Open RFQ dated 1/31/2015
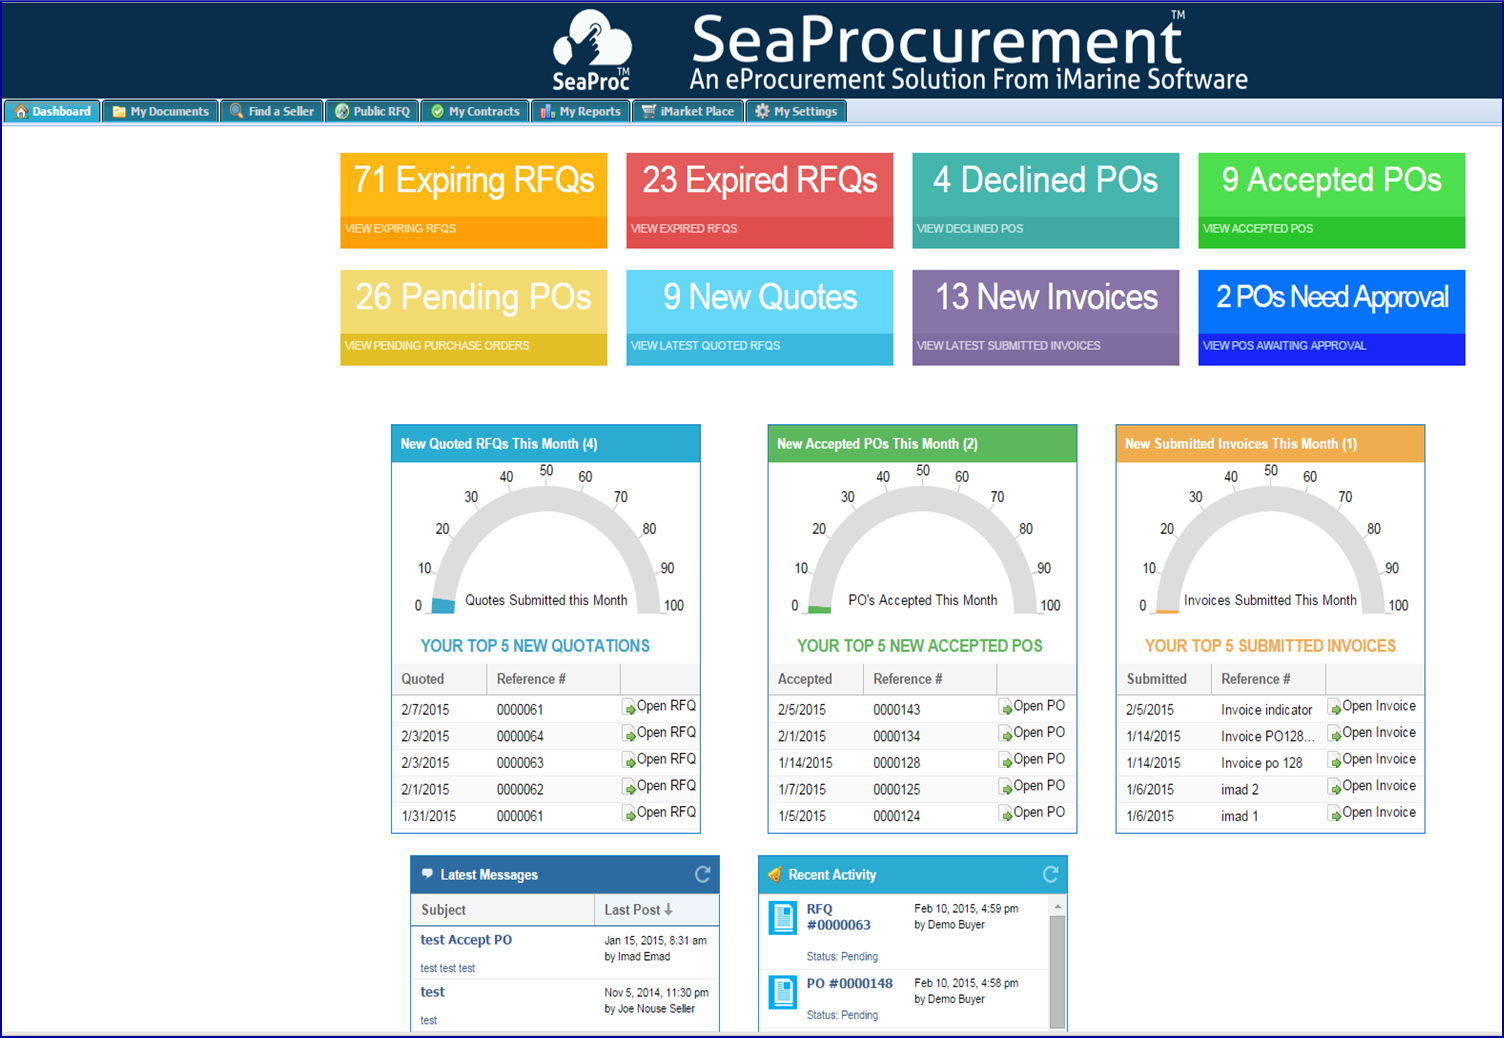1504x1038 pixels. tap(660, 812)
